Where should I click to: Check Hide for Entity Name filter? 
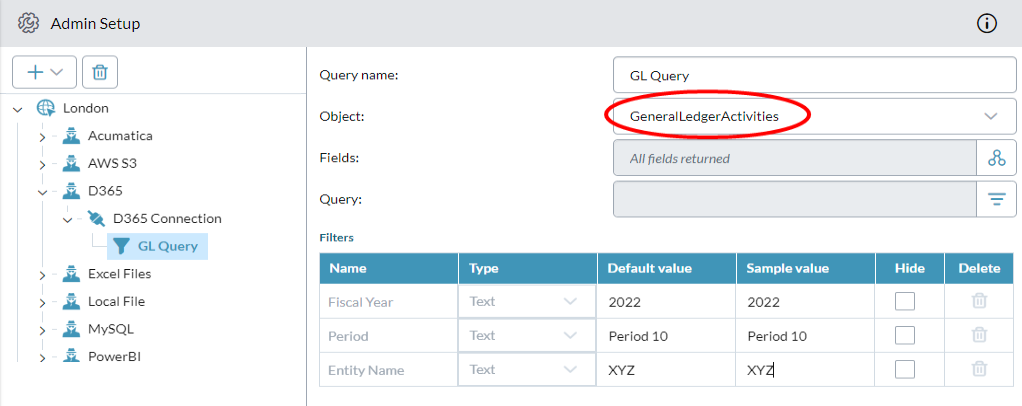[x=905, y=369]
